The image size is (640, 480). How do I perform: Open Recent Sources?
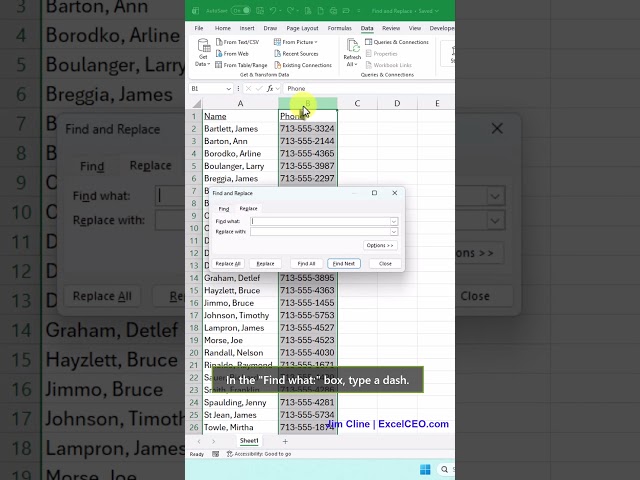point(296,53)
